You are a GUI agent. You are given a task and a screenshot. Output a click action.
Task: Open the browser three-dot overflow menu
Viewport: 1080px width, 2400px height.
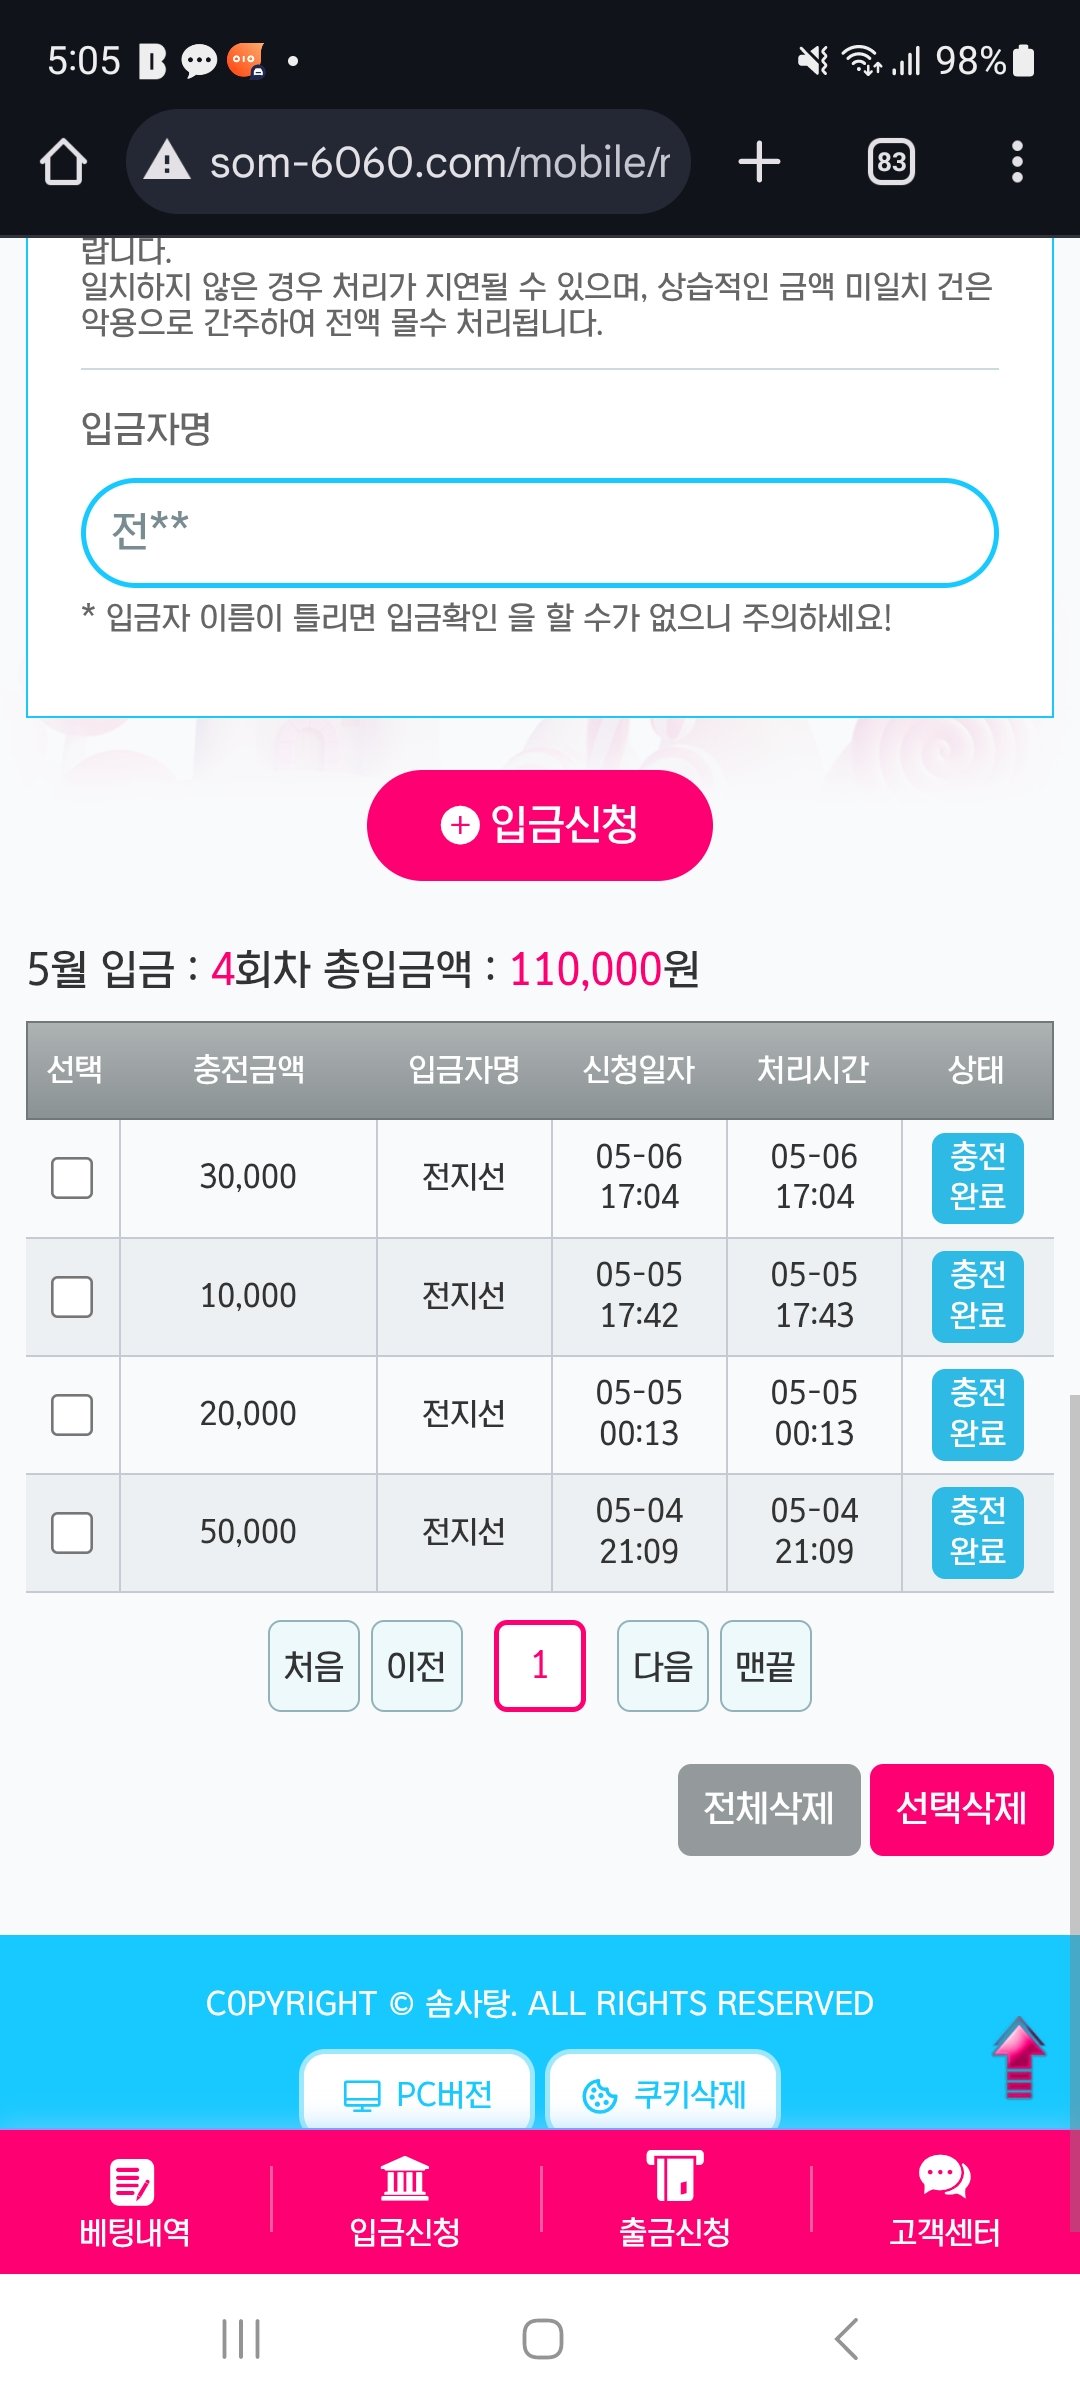[1017, 162]
